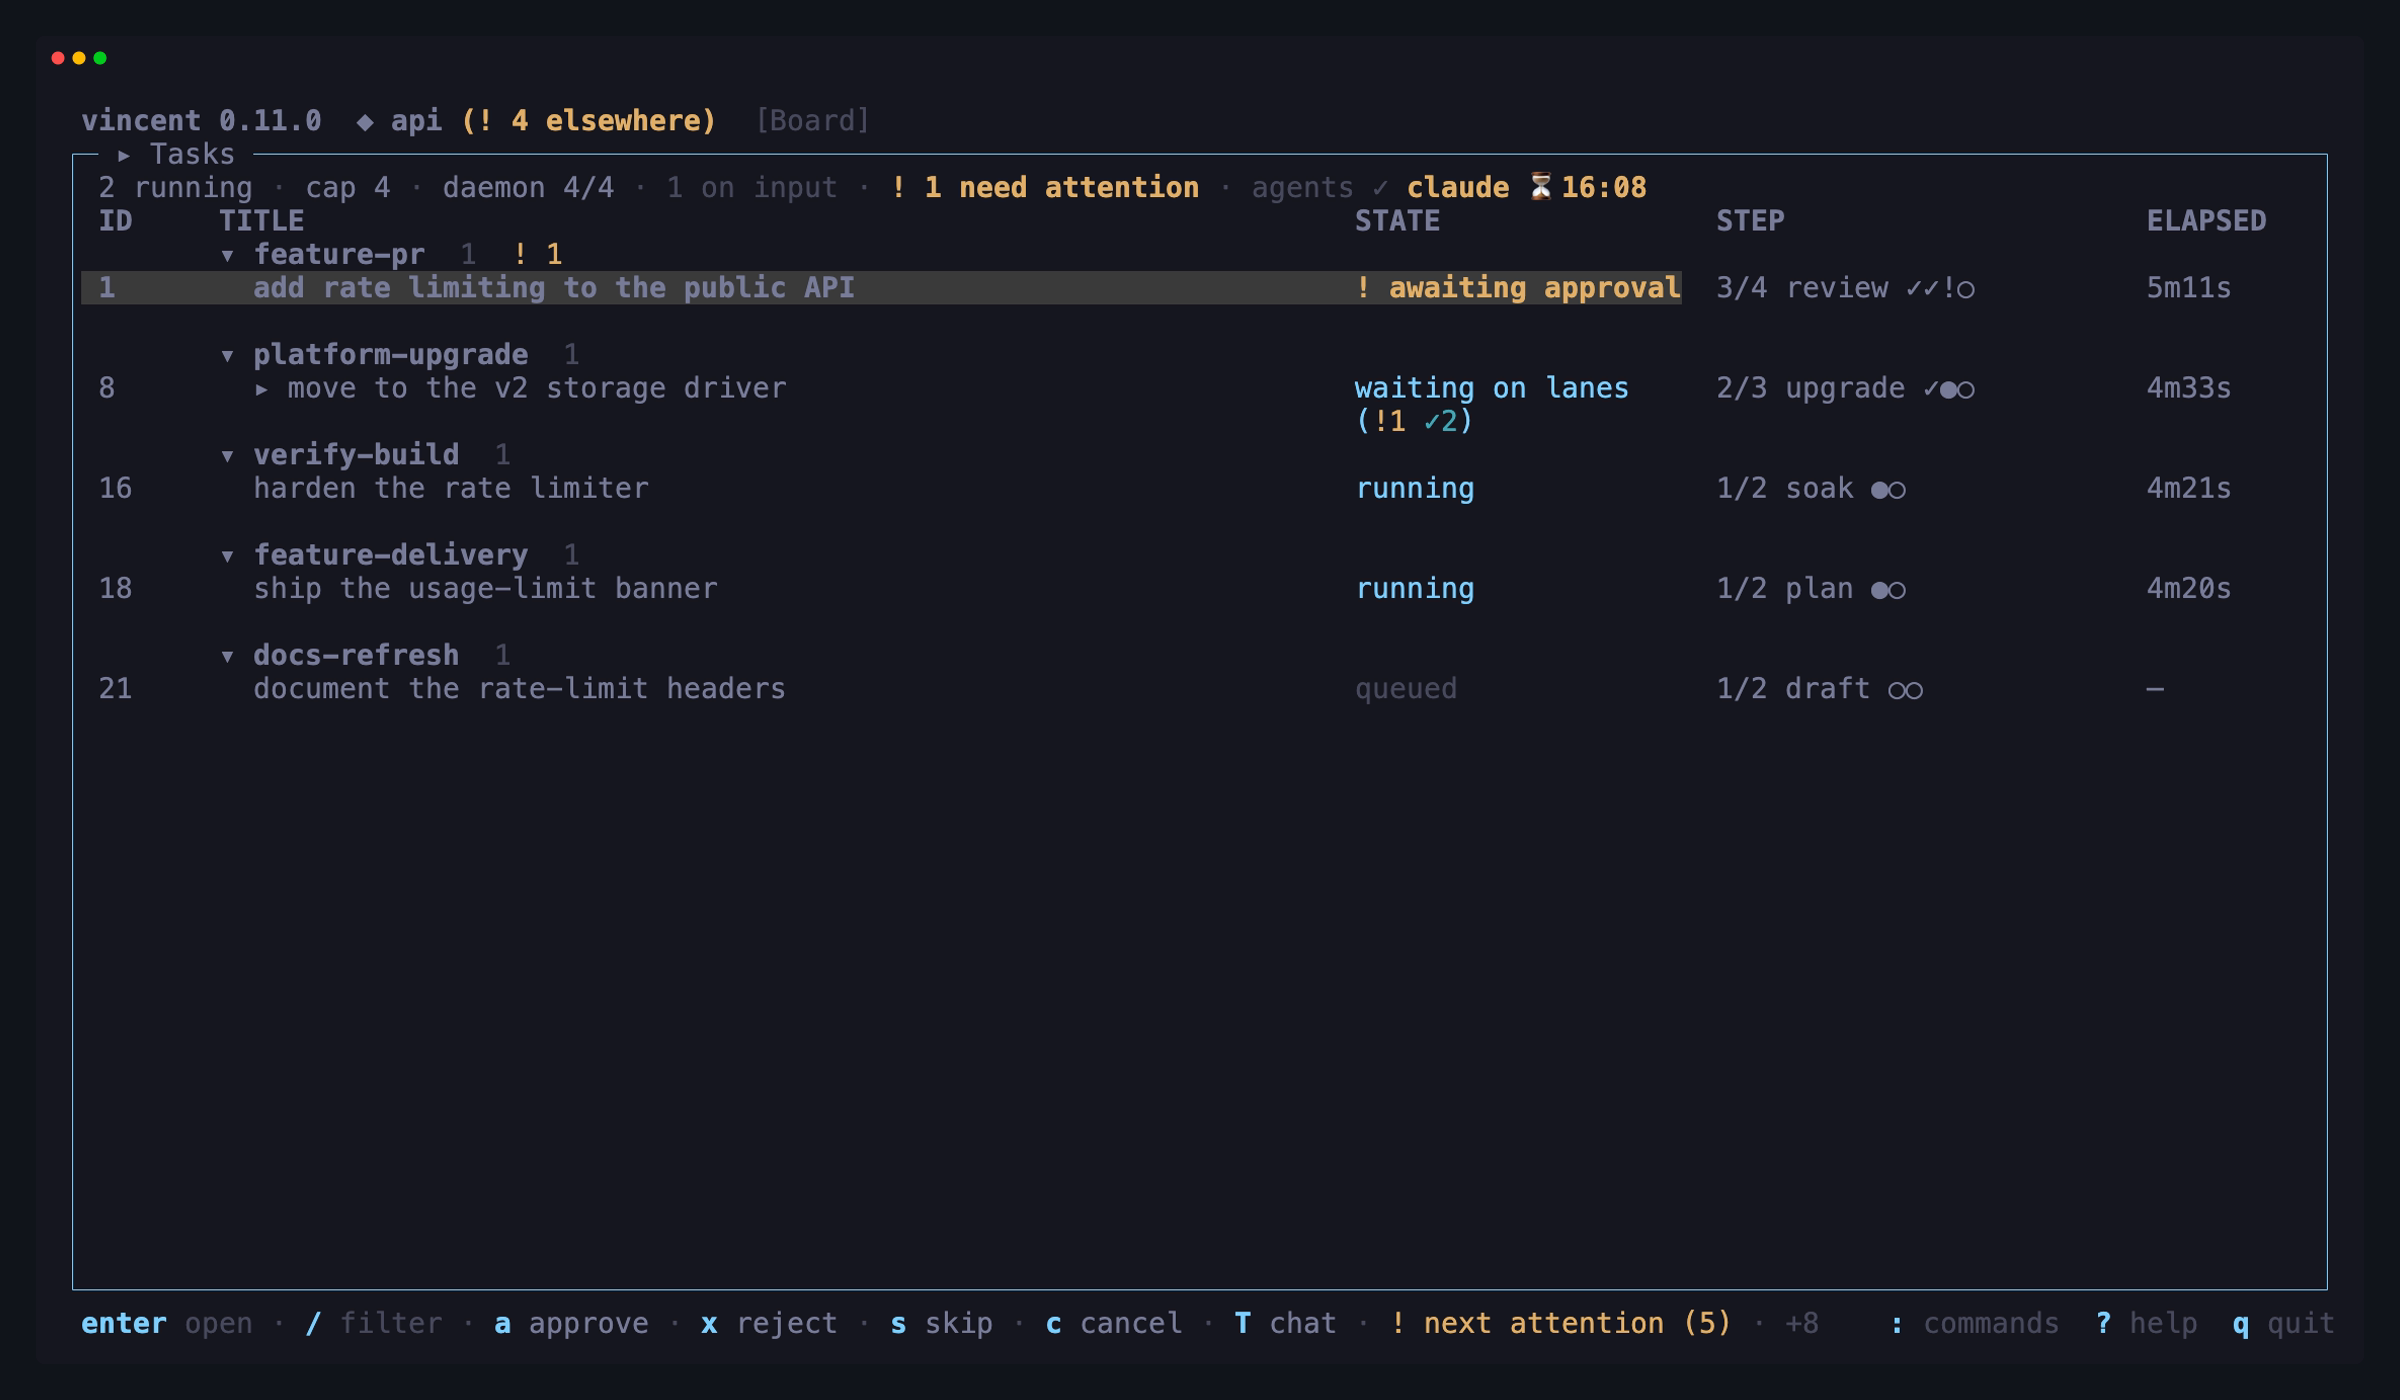Viewport: 2400px width, 1400px height.
Task: Switch to the [Board] view tab
Action: pos(812,121)
